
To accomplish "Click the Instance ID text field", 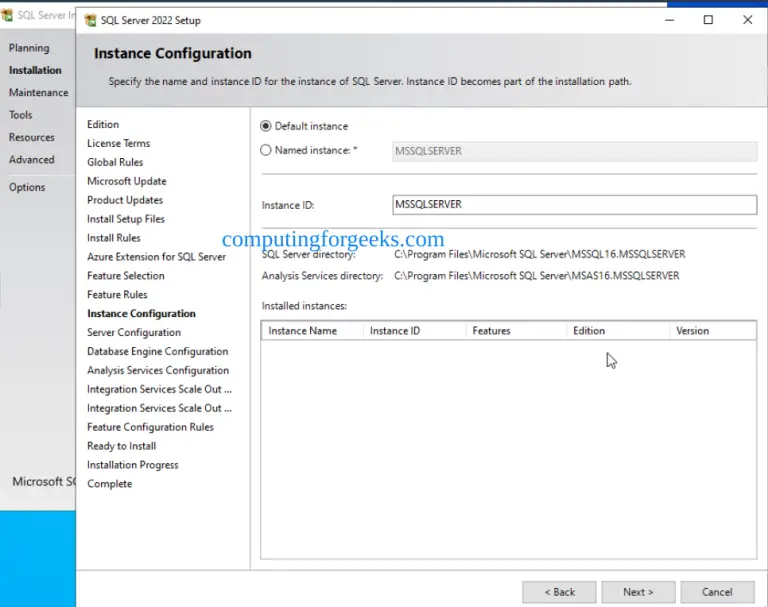I will [575, 204].
